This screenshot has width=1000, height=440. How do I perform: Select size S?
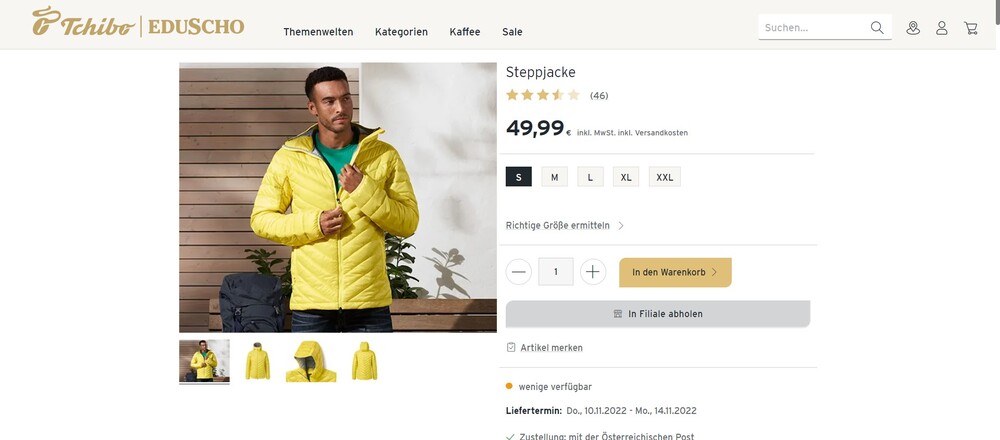coord(518,177)
